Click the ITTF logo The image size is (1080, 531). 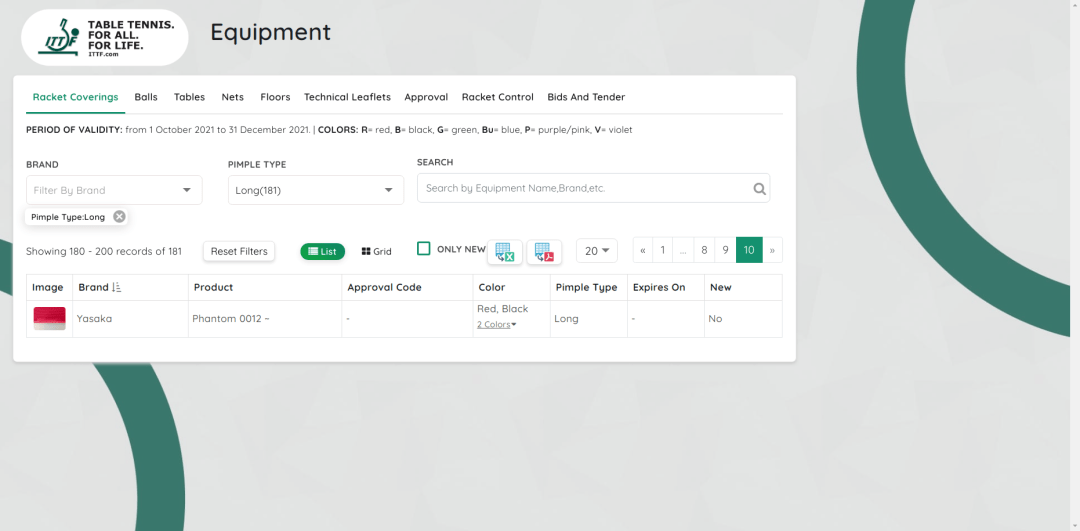[x=104, y=38]
